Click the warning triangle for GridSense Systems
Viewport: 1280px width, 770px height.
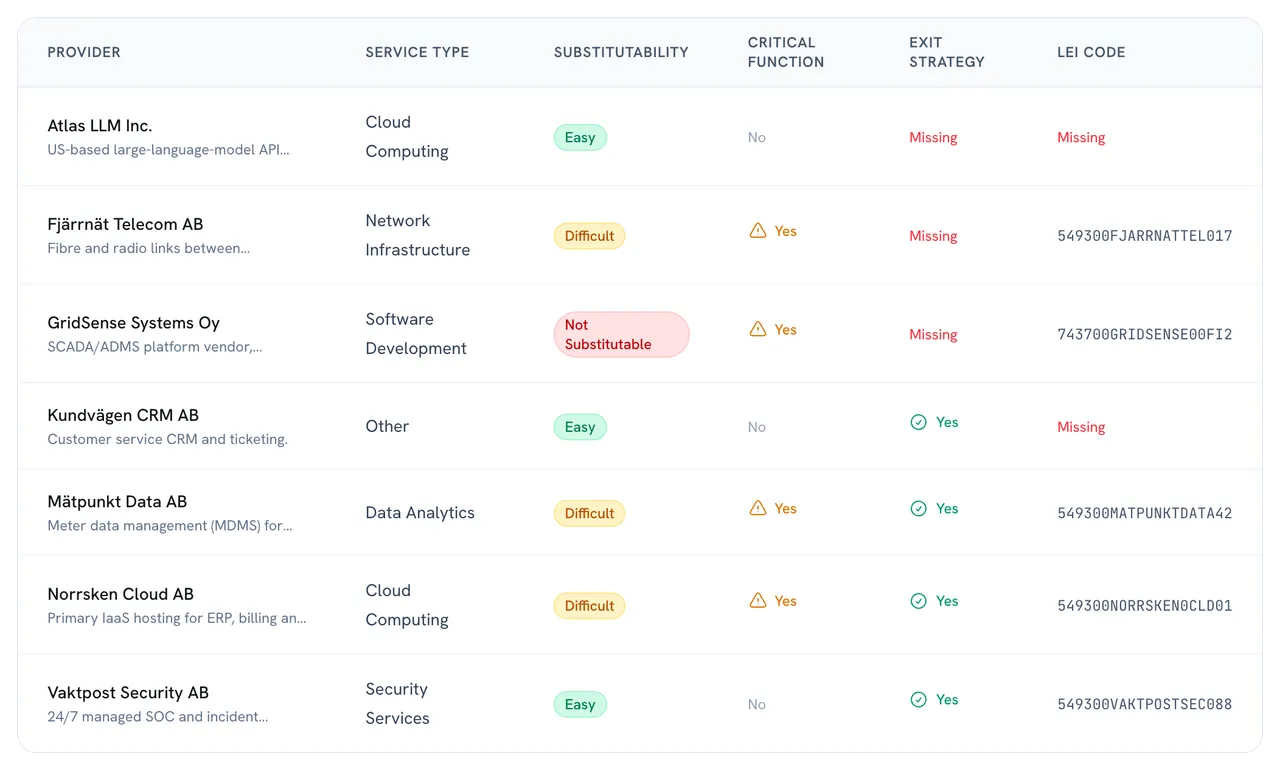click(x=758, y=329)
